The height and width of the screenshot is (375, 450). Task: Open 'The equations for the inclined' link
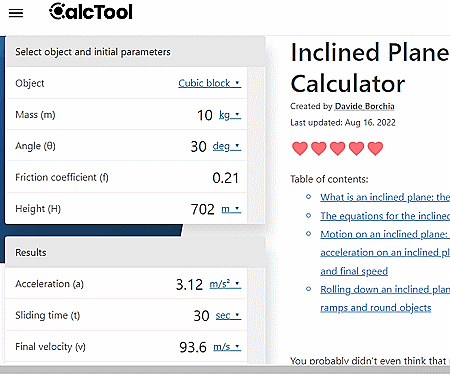point(385,216)
